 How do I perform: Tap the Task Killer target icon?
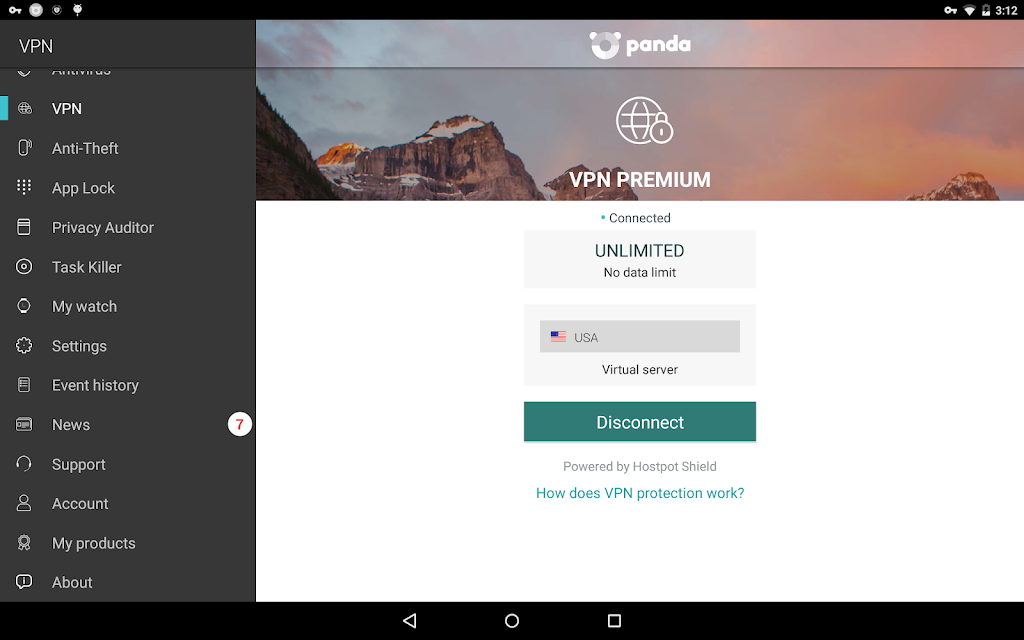click(x=24, y=266)
